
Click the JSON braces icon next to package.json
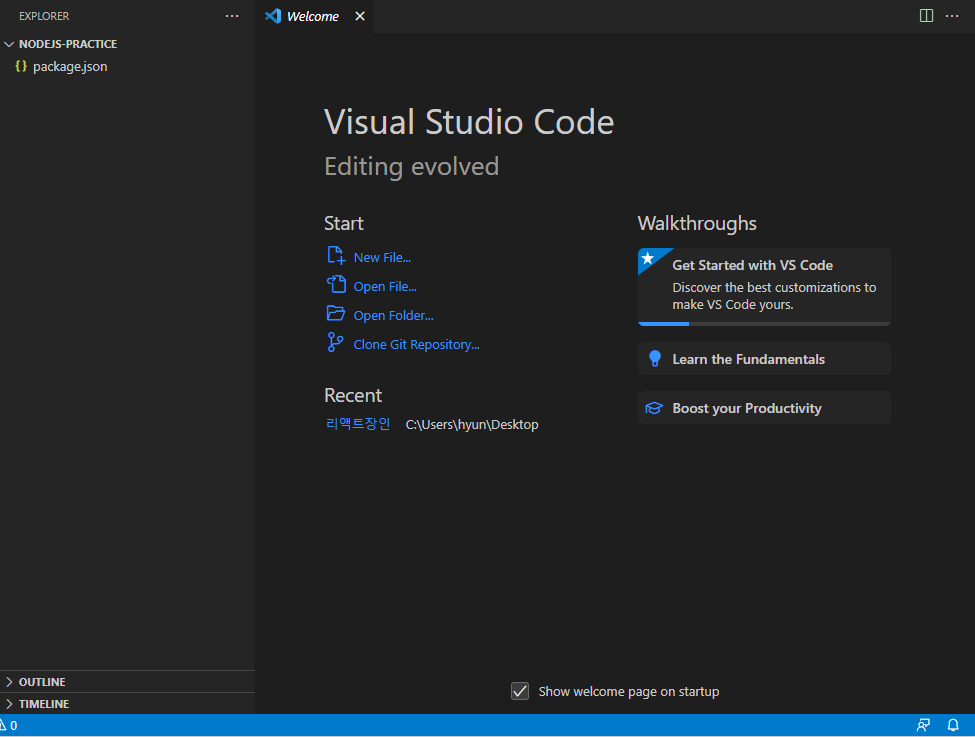click(x=21, y=66)
